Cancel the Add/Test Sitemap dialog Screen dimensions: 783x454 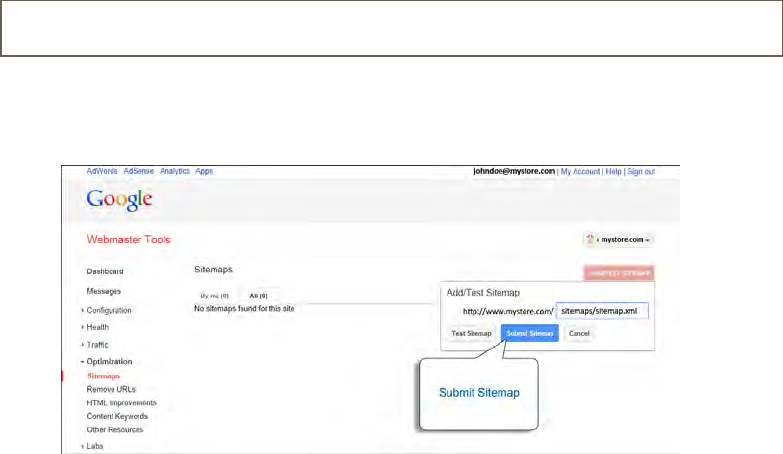click(579, 333)
